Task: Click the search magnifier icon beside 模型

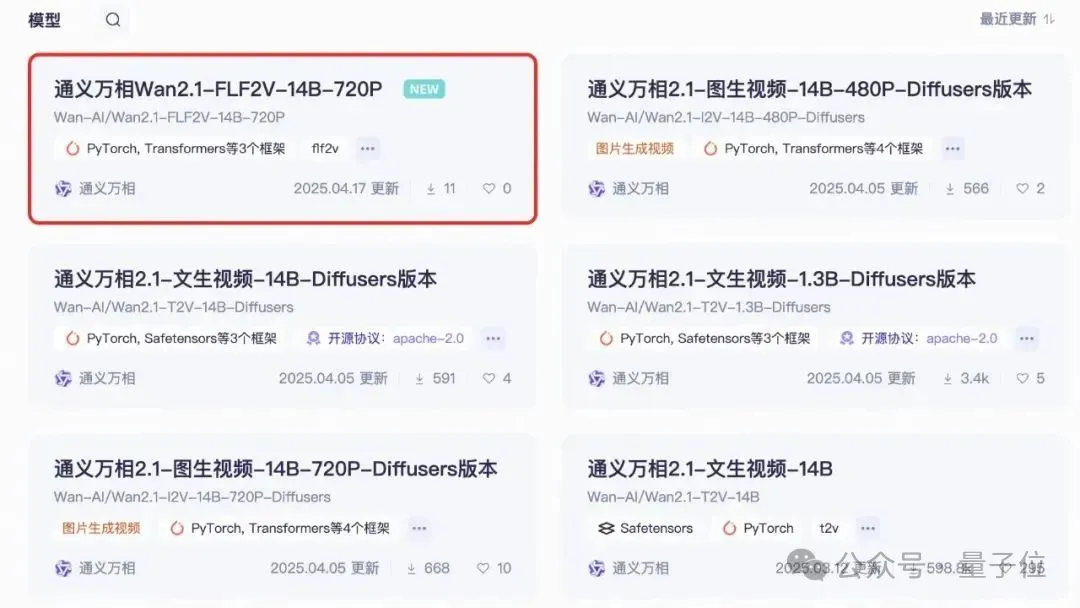Action: 113,19
